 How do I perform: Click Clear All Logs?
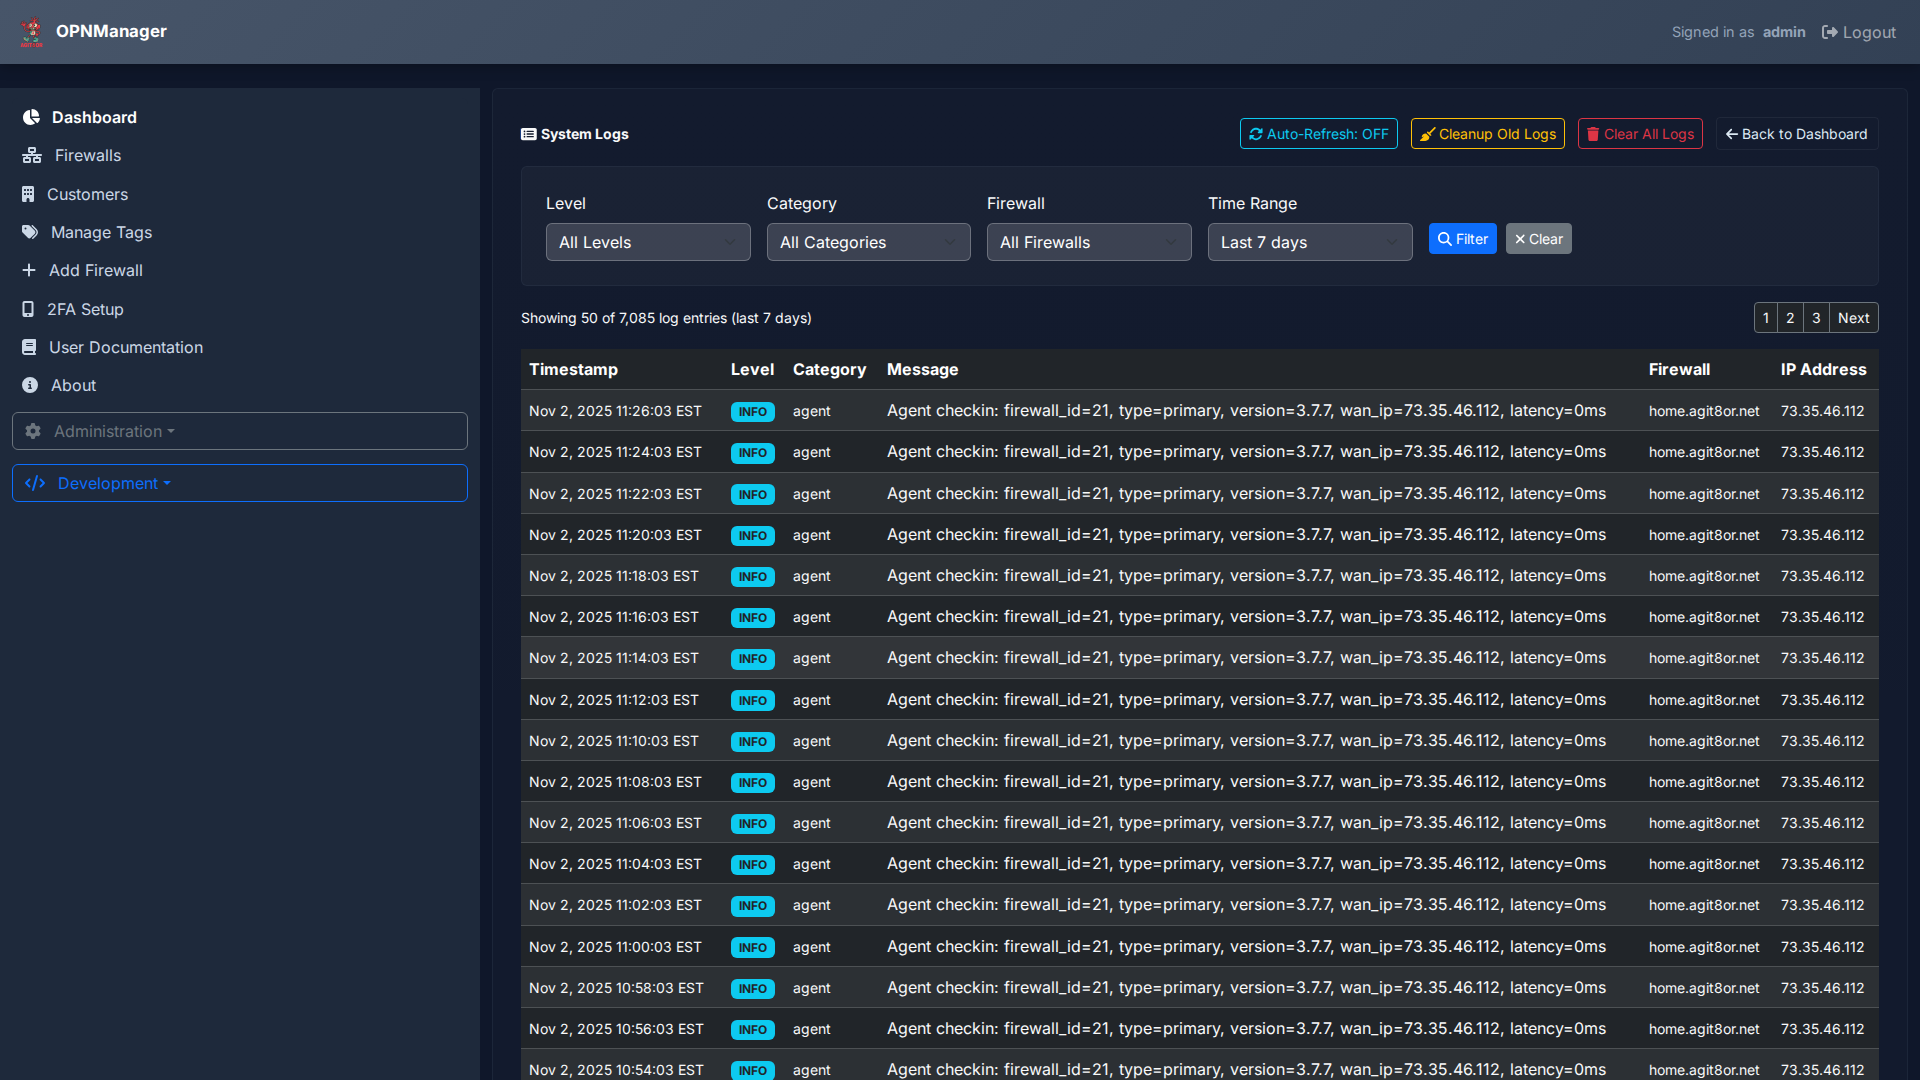coord(1639,133)
